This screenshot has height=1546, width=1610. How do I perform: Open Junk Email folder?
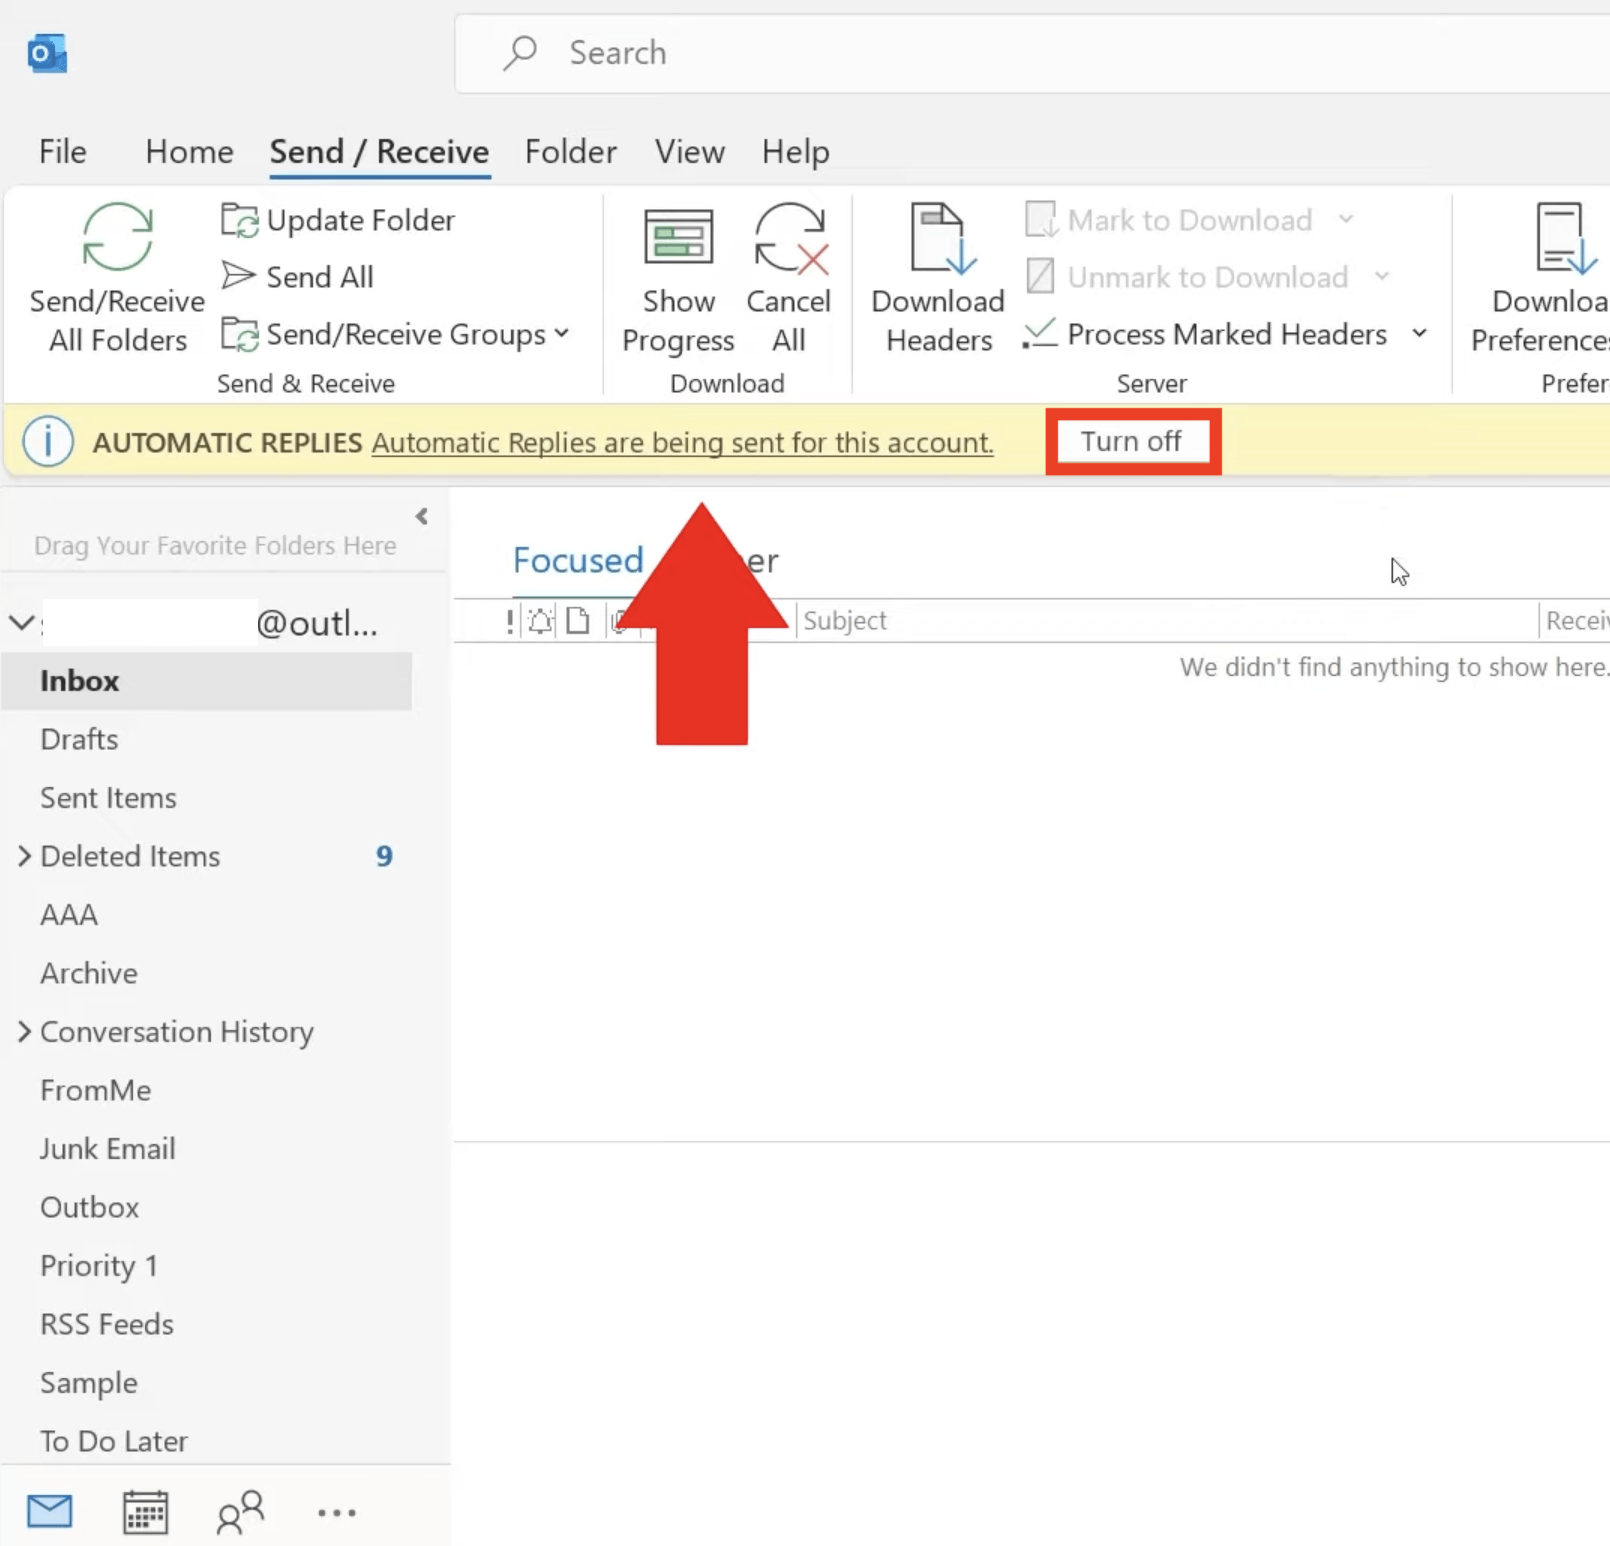pos(108,1149)
